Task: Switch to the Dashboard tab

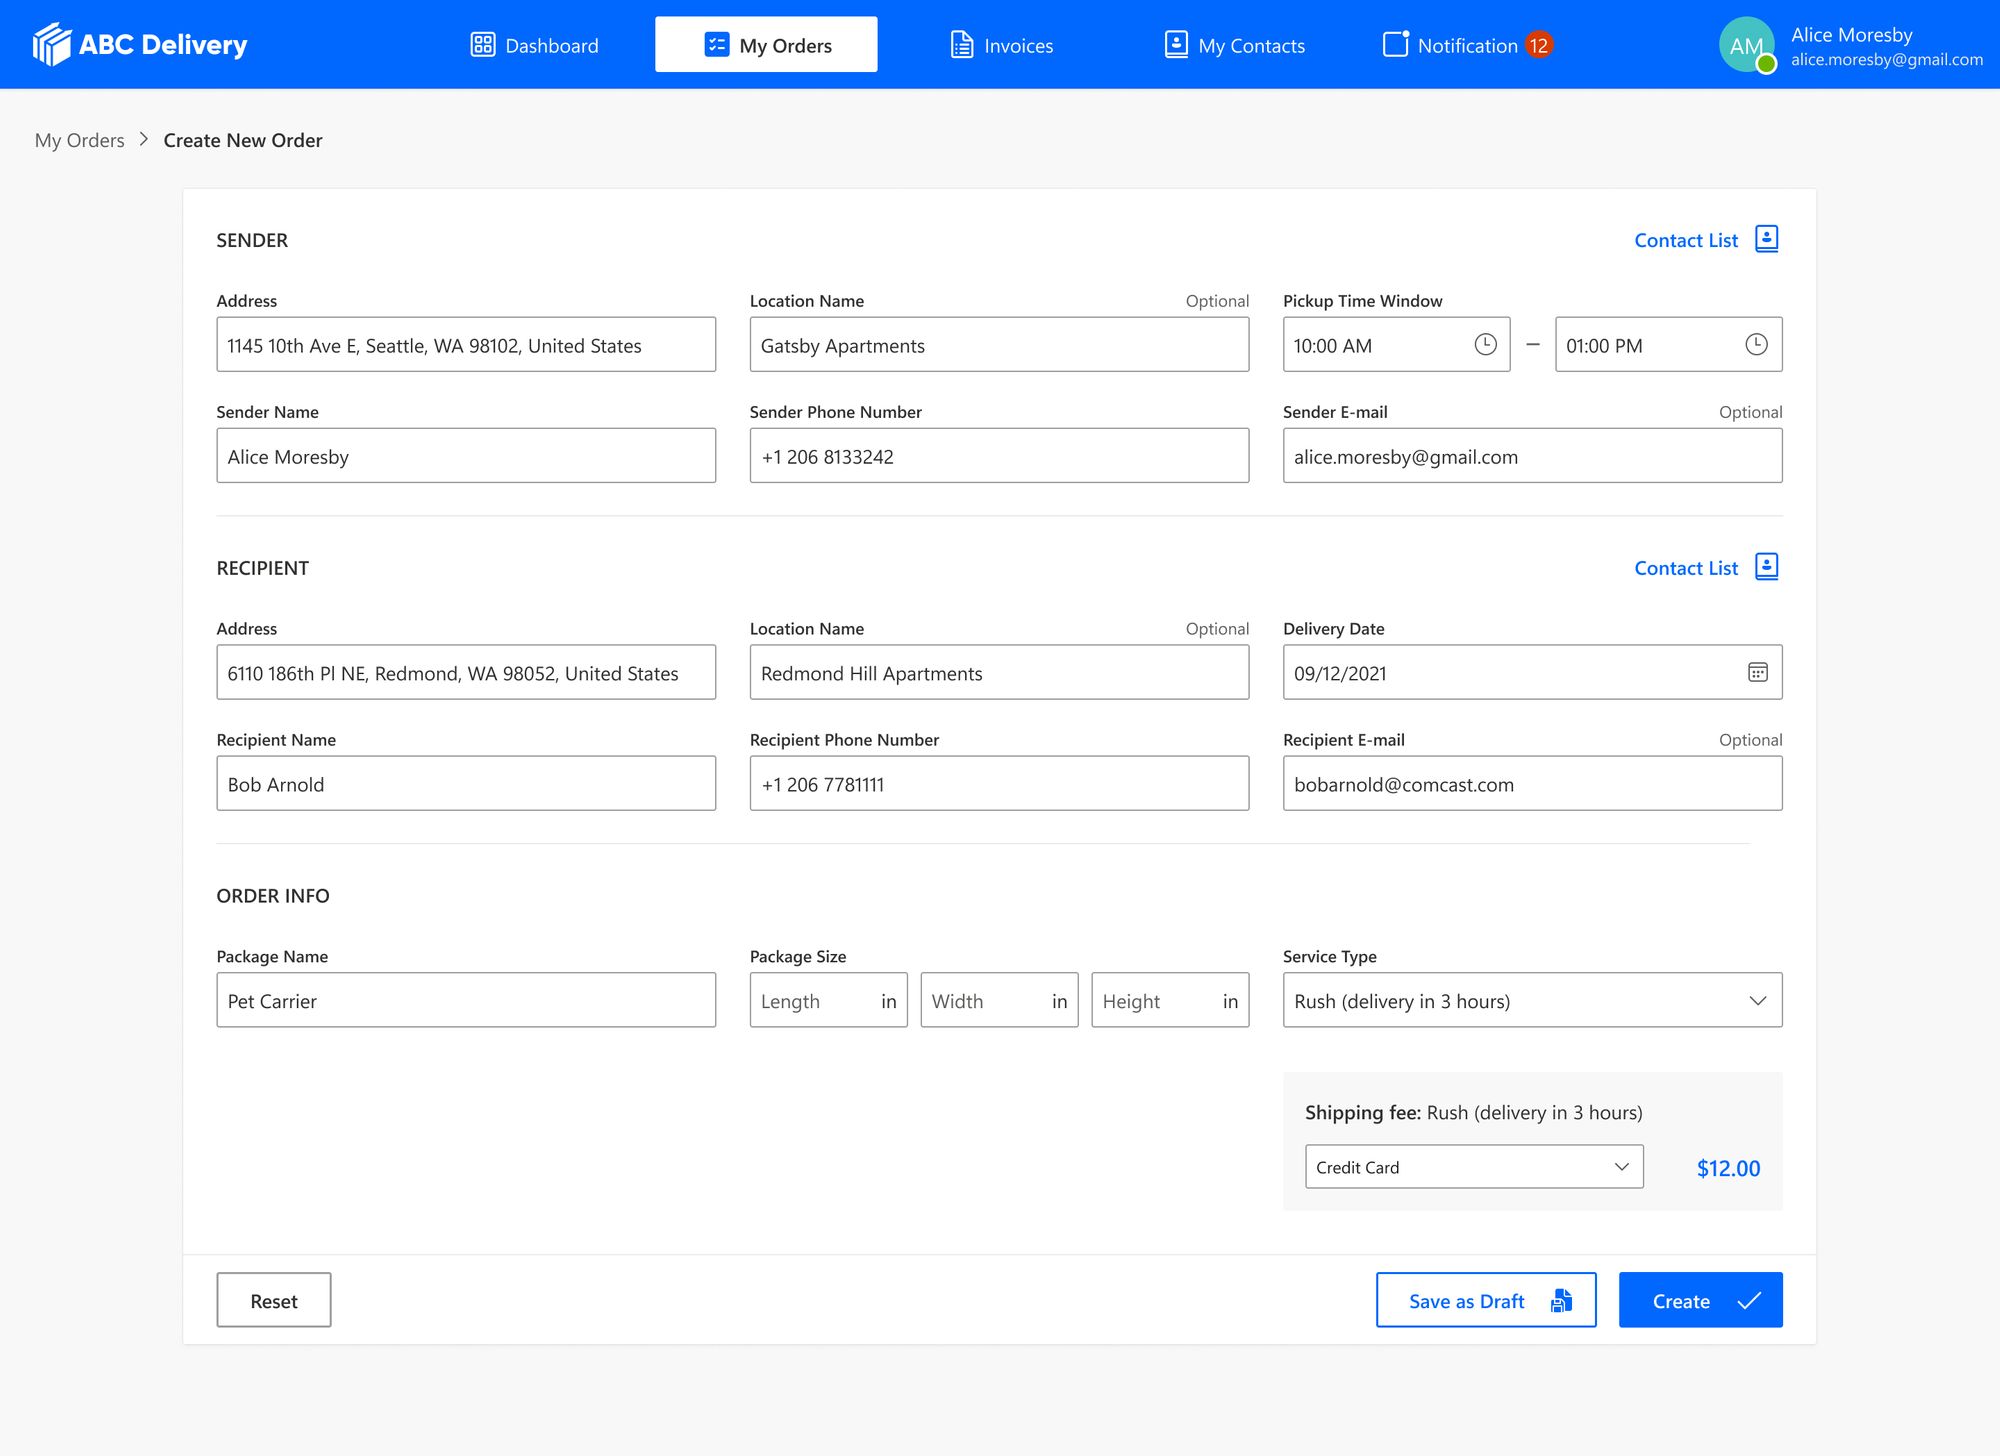Action: [533, 44]
